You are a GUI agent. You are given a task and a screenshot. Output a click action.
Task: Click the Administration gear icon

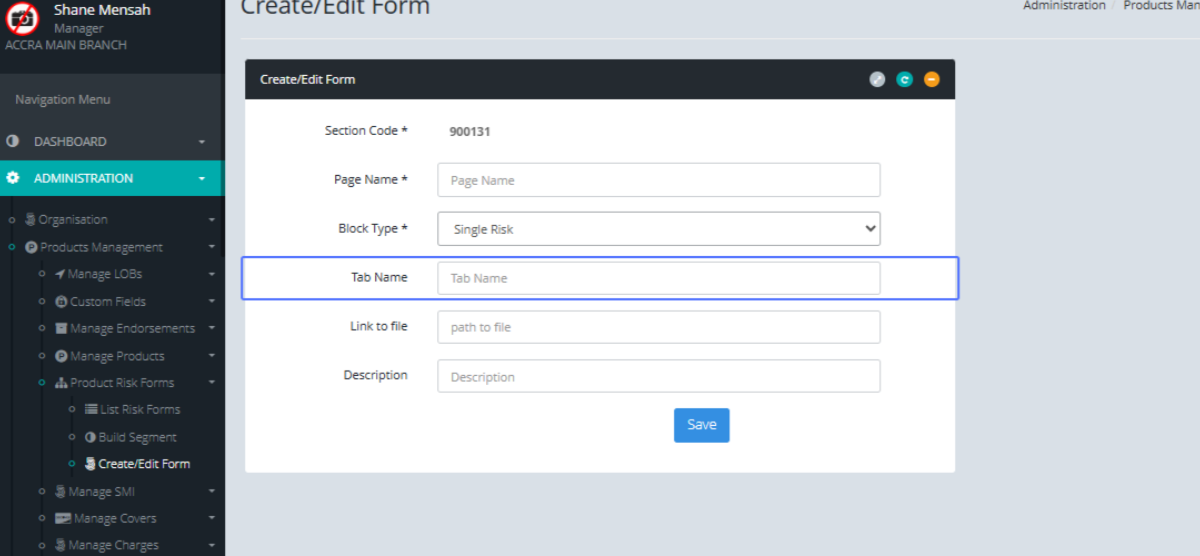(x=13, y=178)
